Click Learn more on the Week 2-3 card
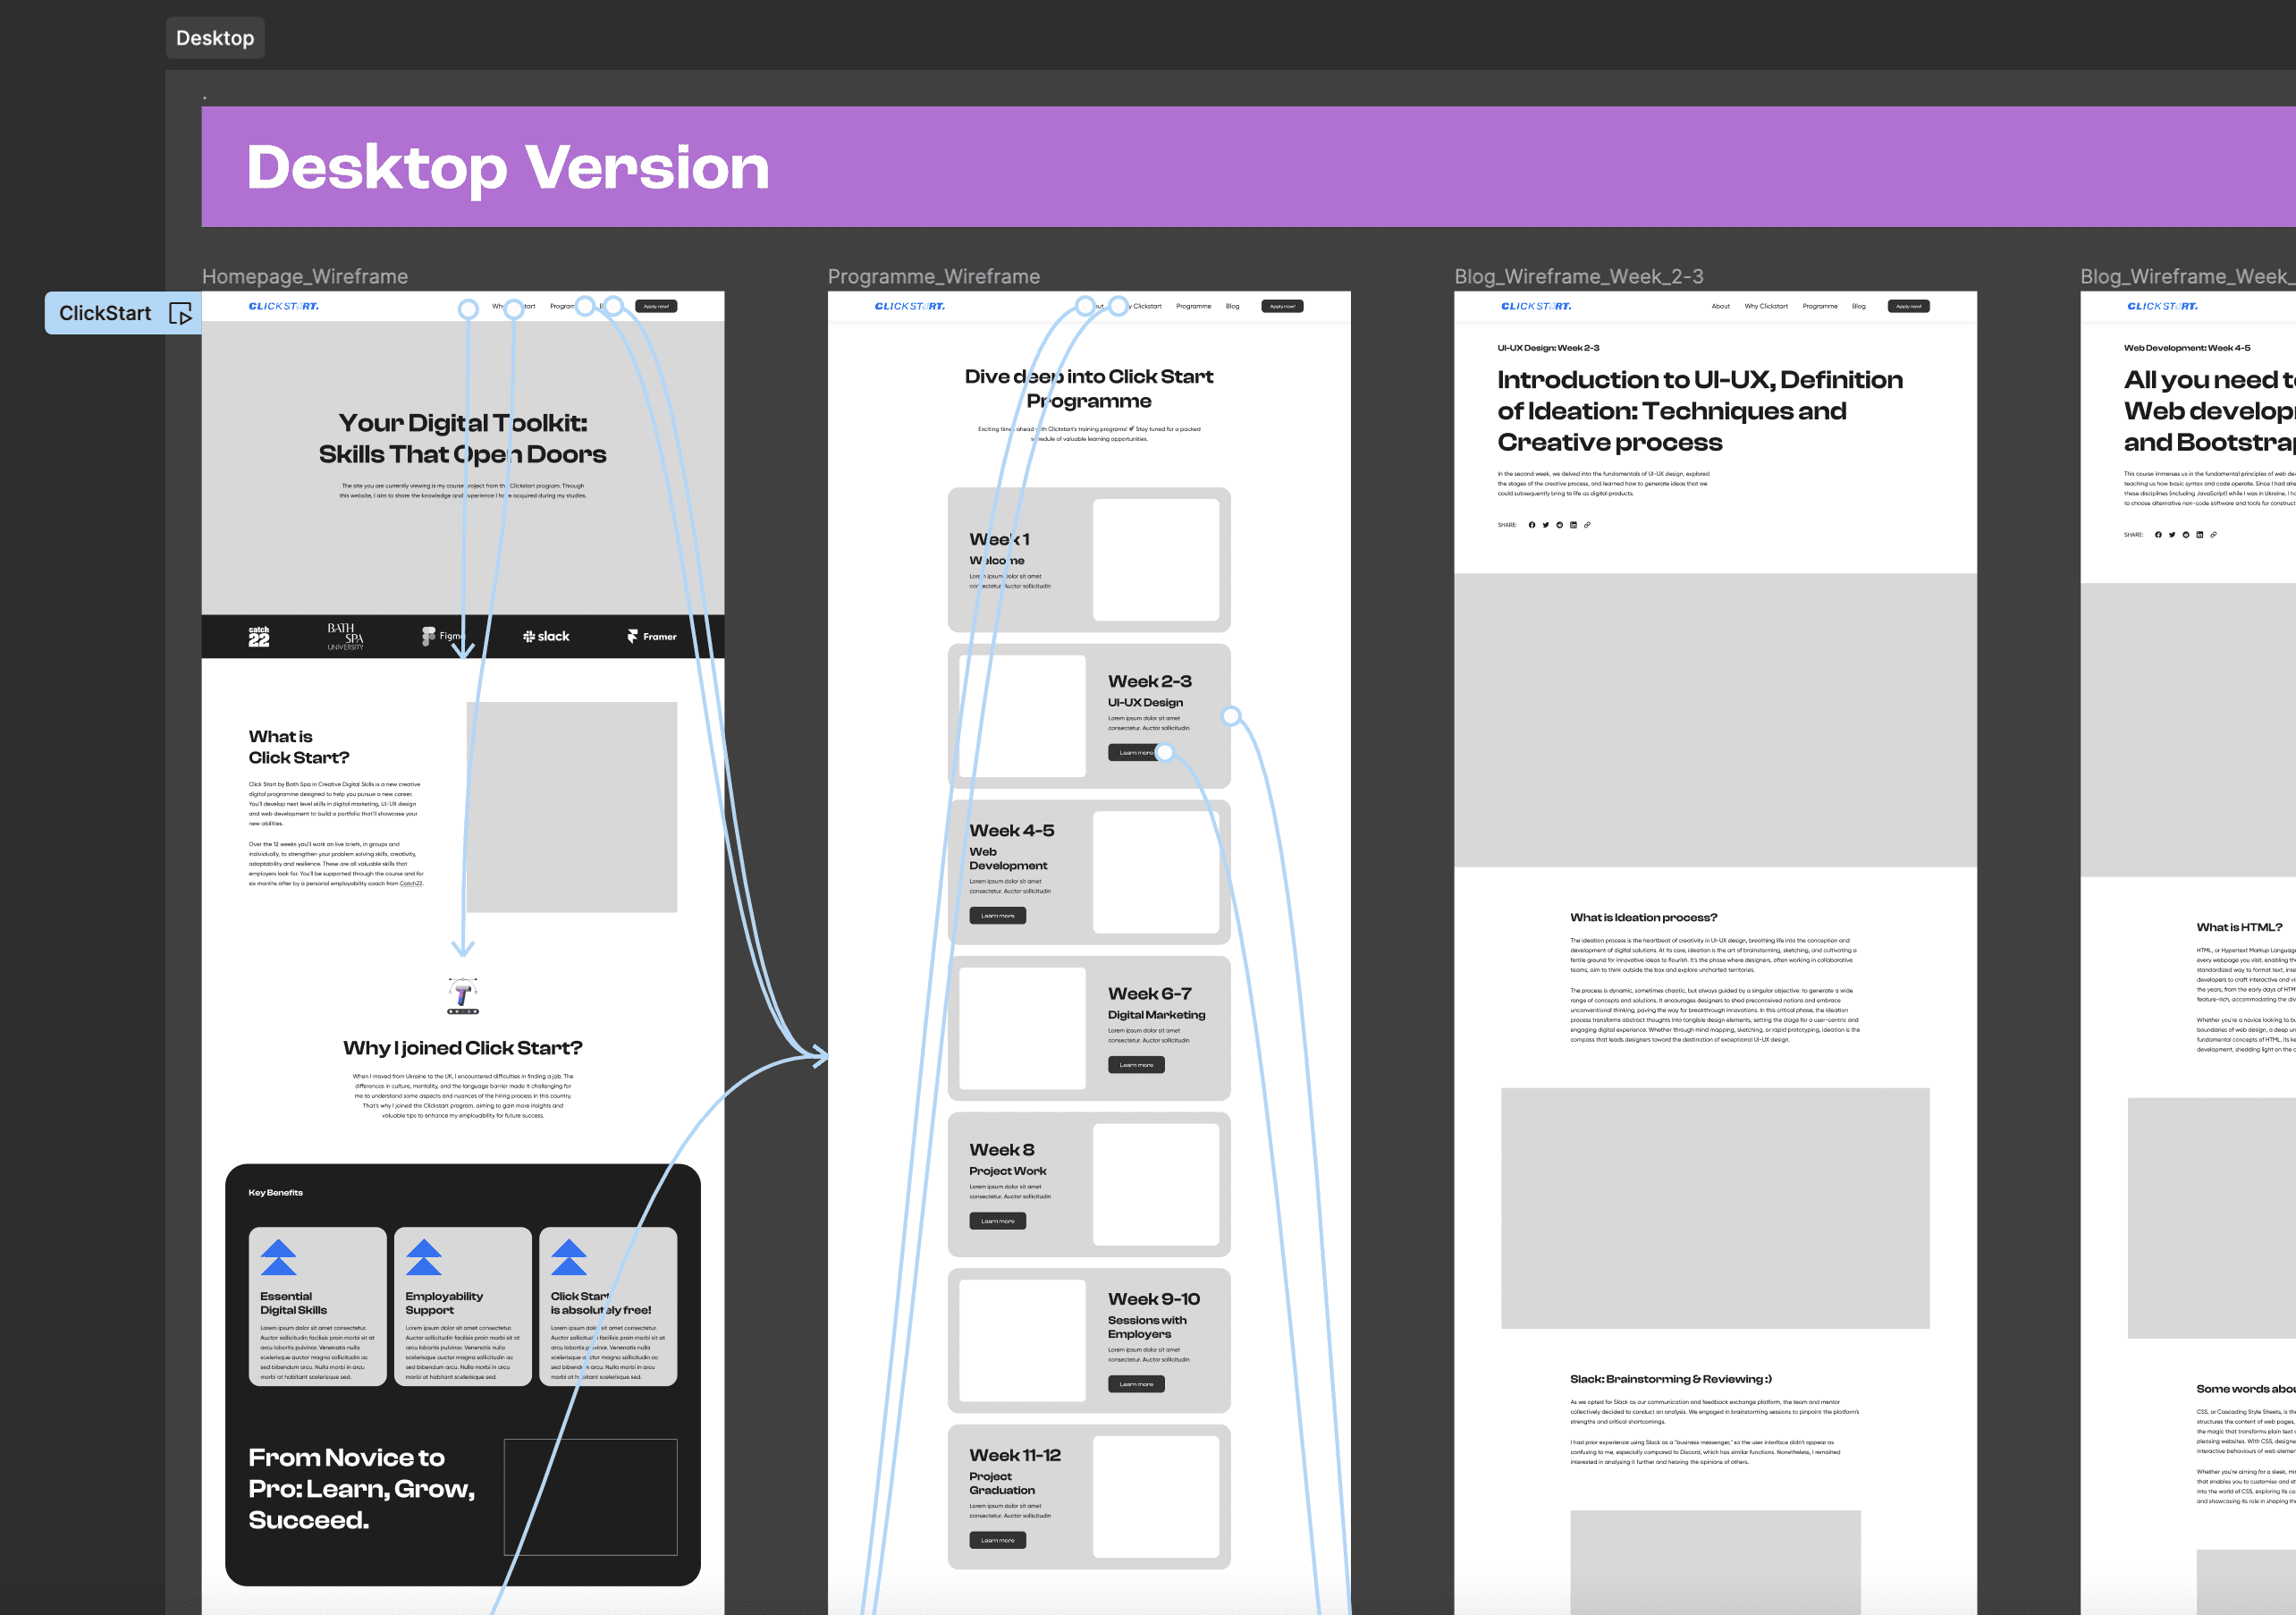Viewport: 2296px width, 1615px height. point(1136,753)
